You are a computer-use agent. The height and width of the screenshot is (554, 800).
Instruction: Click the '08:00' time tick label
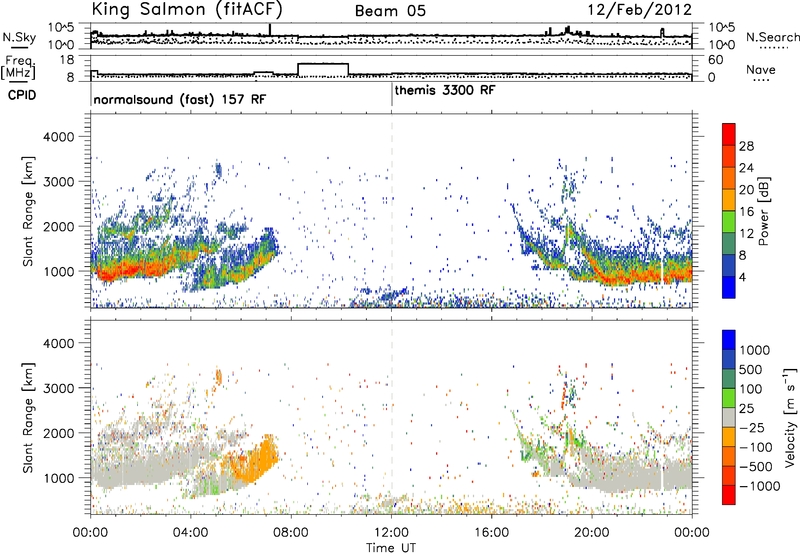(x=291, y=533)
